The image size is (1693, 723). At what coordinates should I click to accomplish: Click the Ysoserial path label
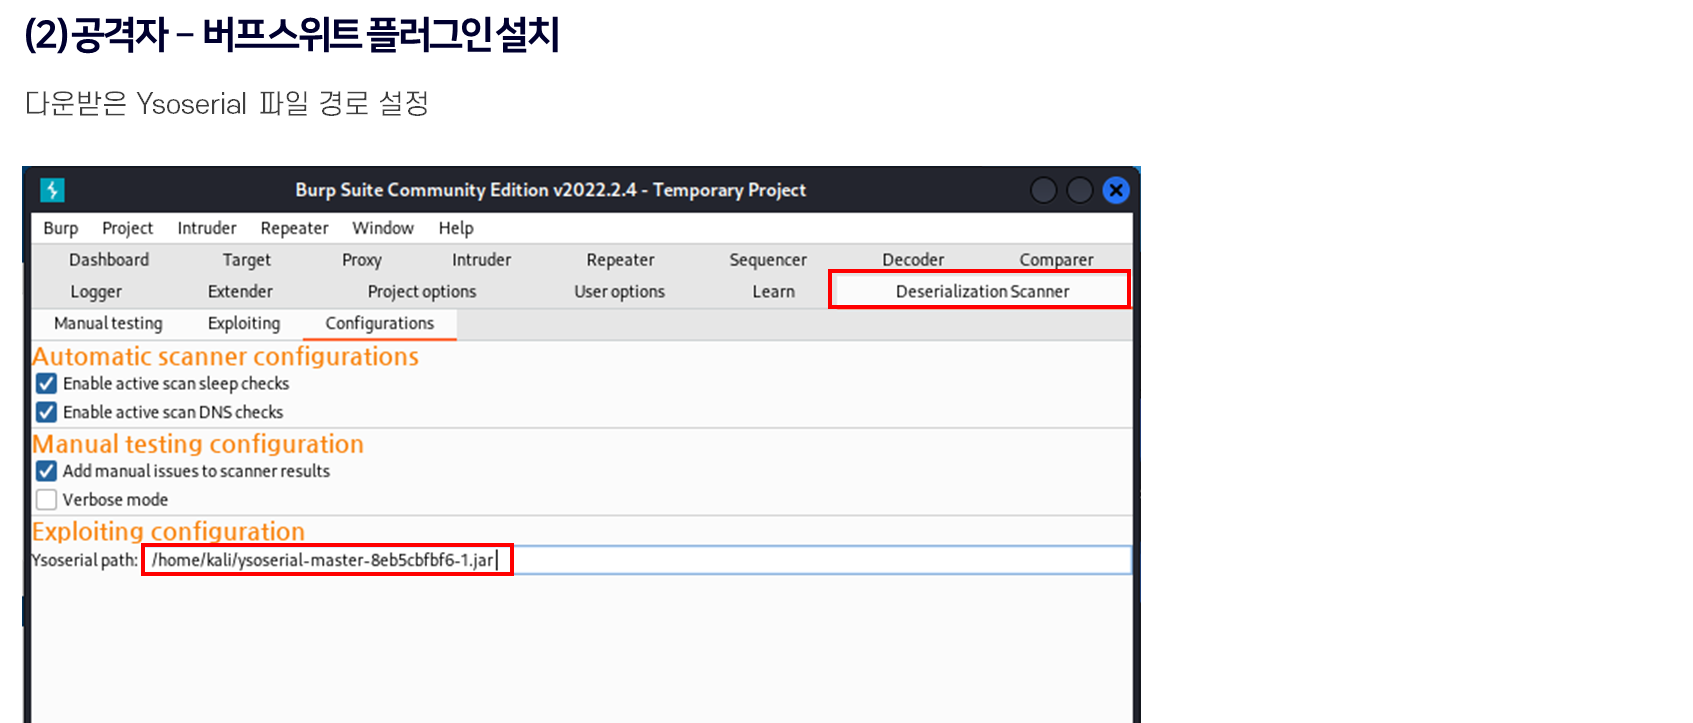(x=85, y=560)
